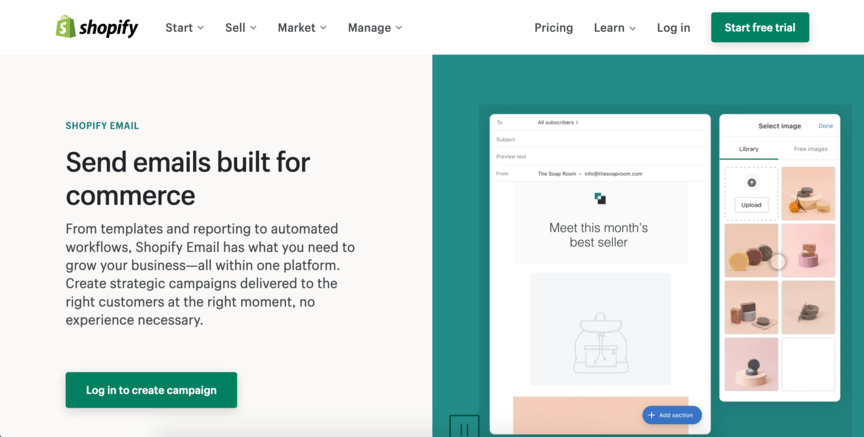This screenshot has height=437, width=864.
Task: Pause the animation with pause icon
Action: coord(465,427)
